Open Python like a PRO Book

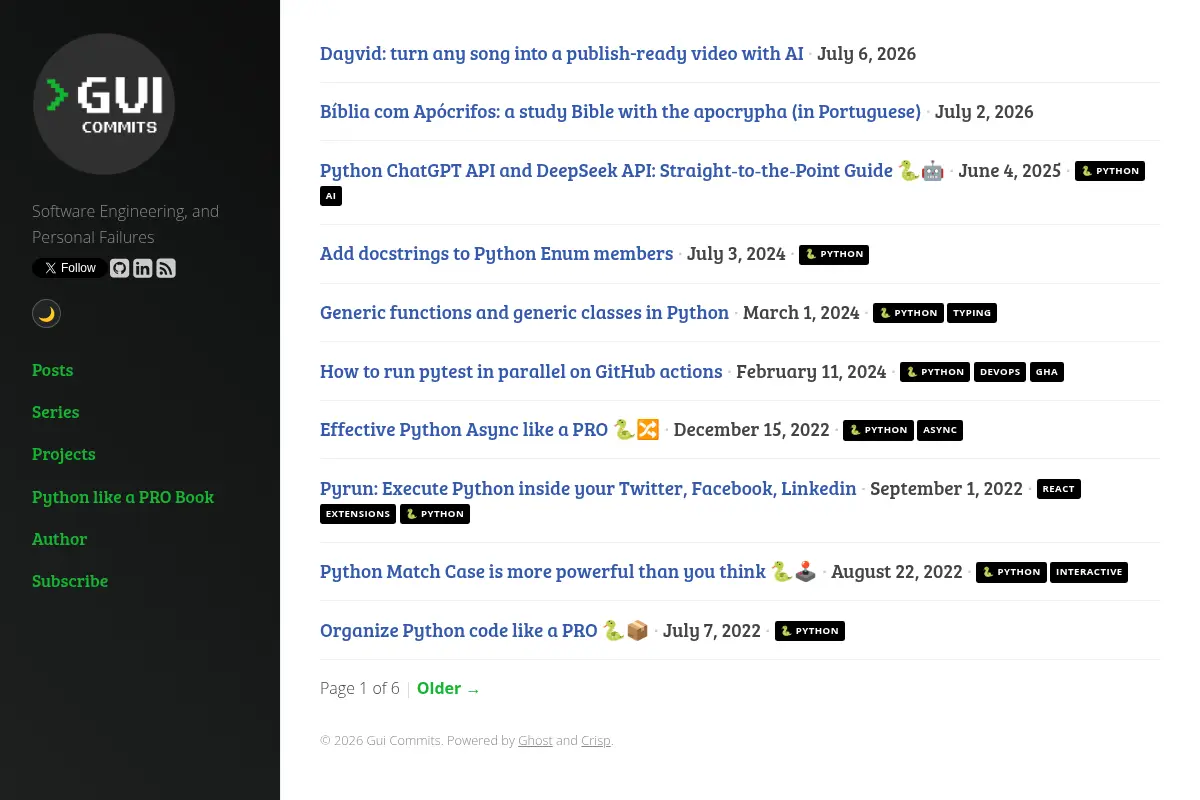click(123, 497)
